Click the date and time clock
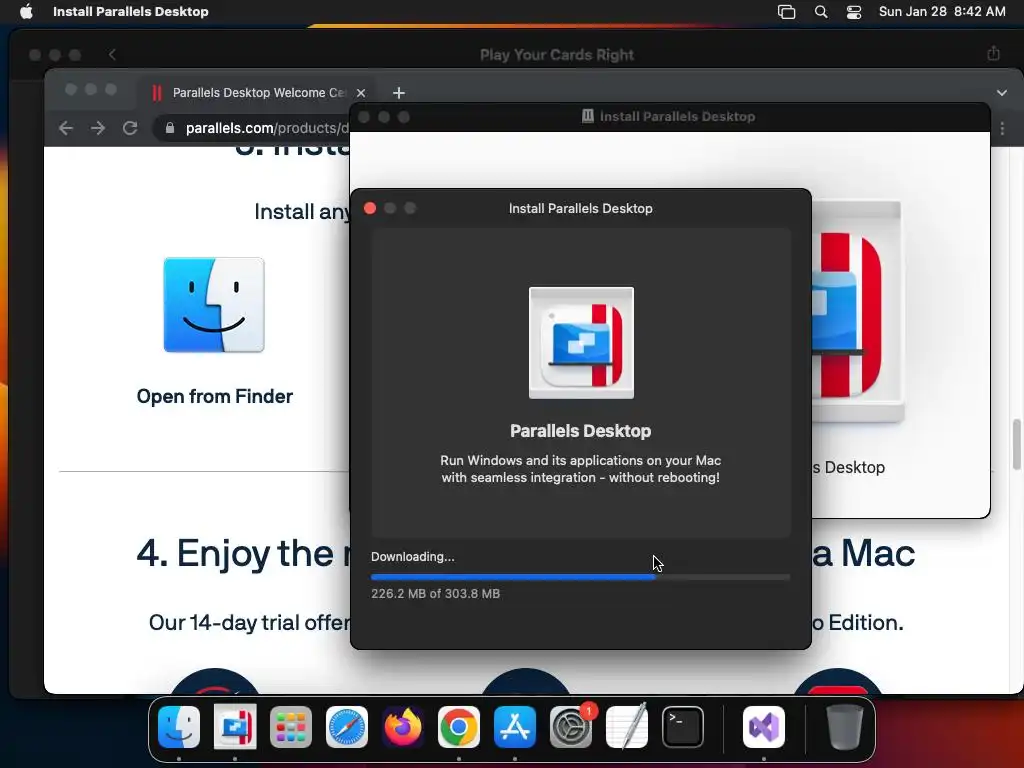This screenshot has height=768, width=1024. click(x=942, y=12)
